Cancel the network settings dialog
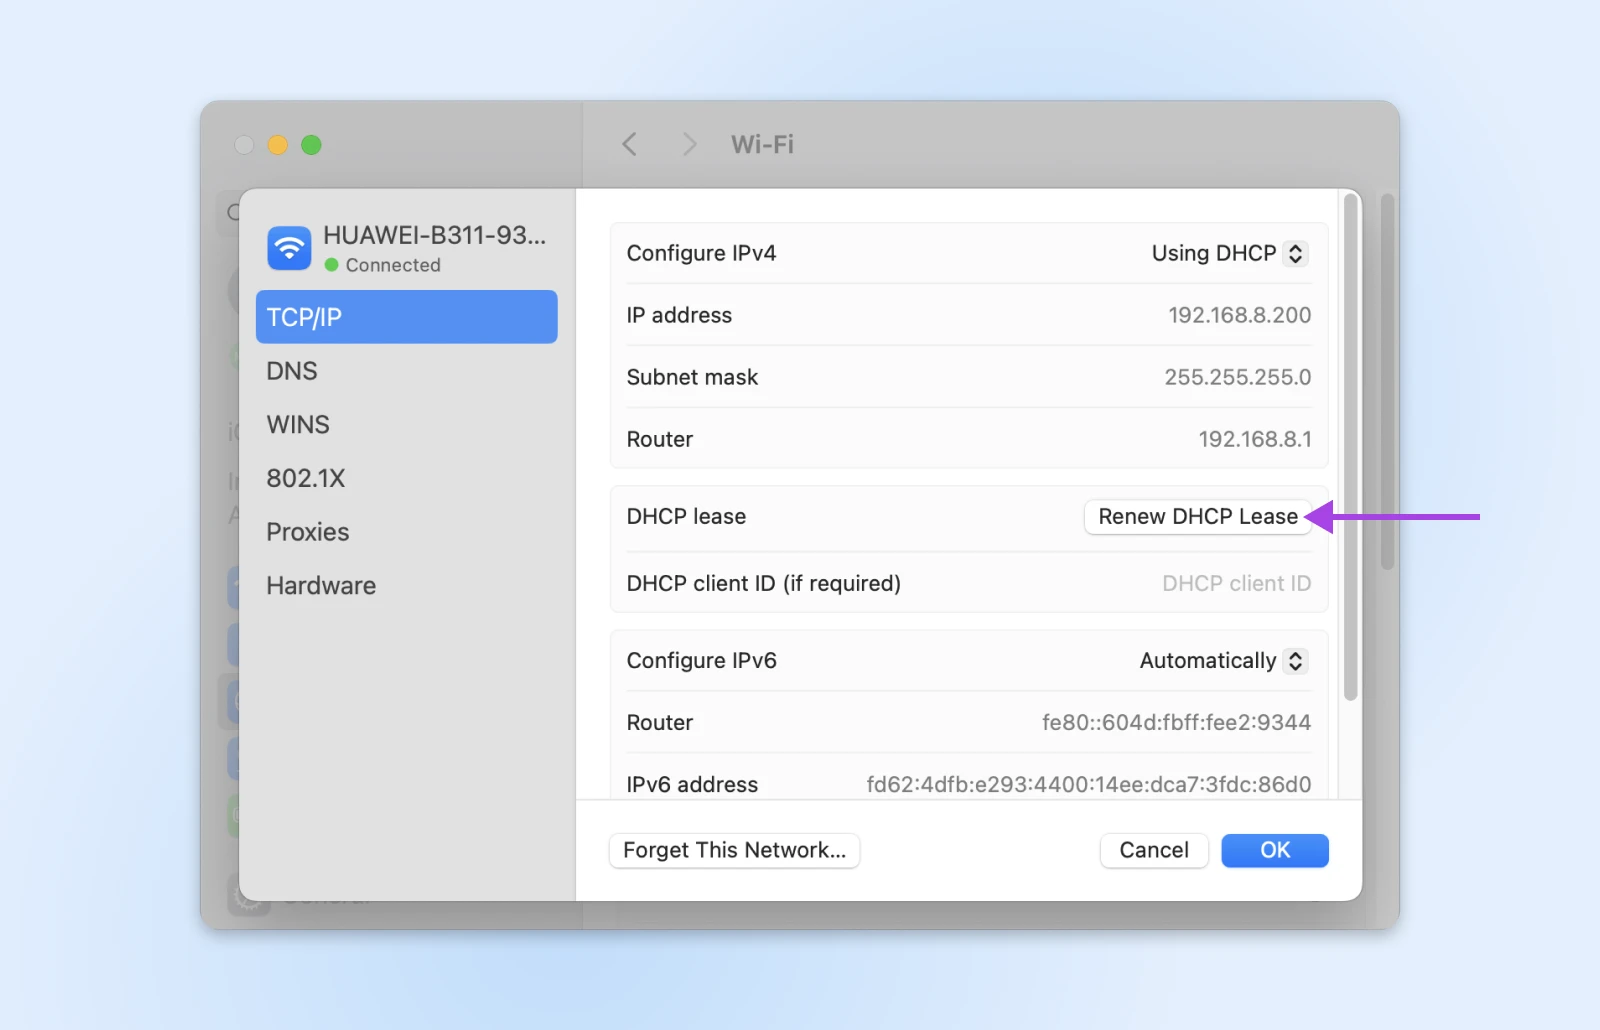 pyautogui.click(x=1154, y=850)
